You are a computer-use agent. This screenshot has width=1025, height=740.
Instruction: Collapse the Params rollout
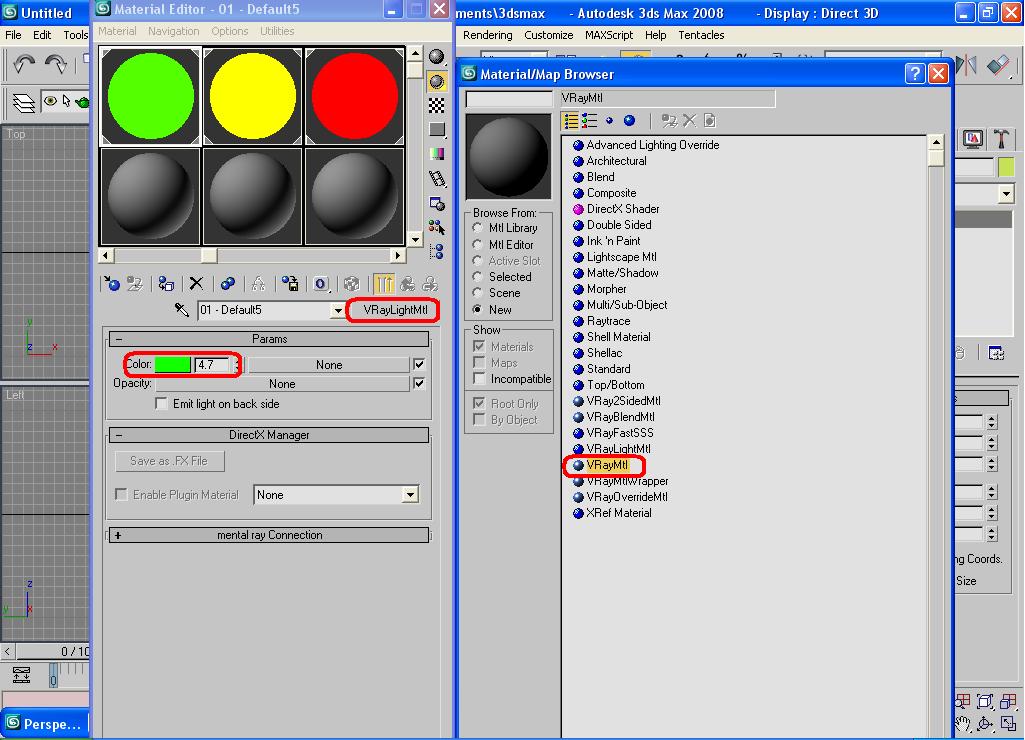click(x=269, y=339)
